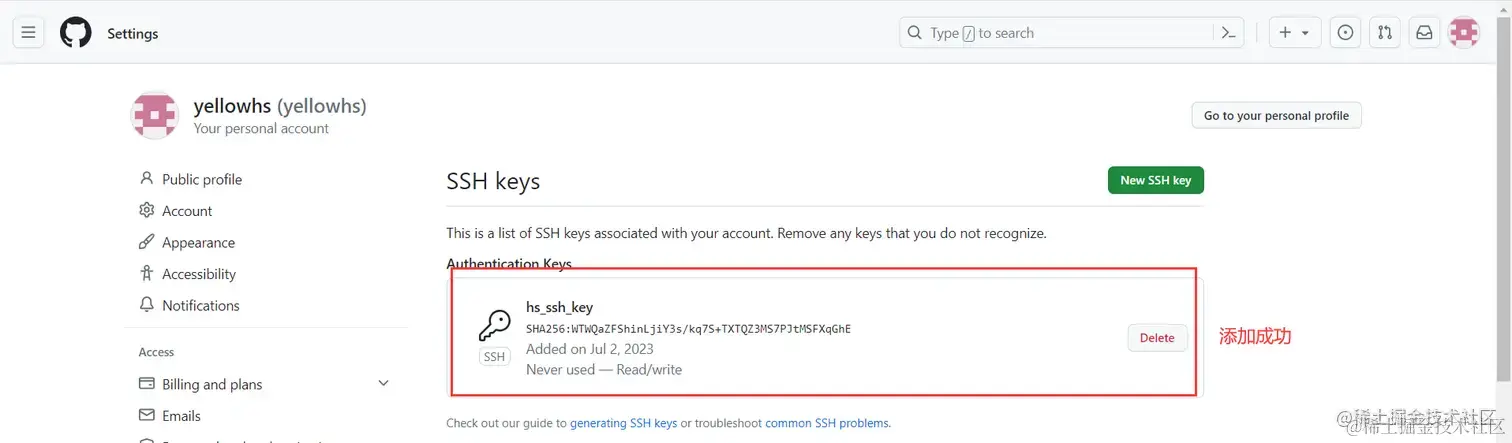Delete the hs_ssh_key key
Screen dimensions: 1512x443
coord(1157,338)
